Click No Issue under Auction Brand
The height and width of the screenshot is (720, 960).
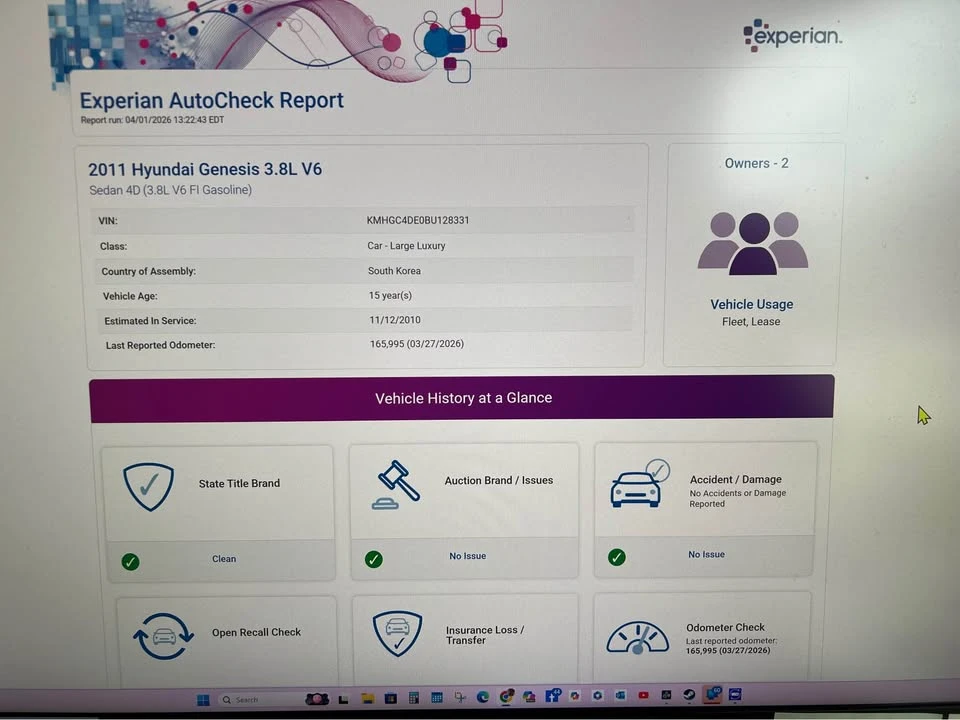pyautogui.click(x=468, y=556)
